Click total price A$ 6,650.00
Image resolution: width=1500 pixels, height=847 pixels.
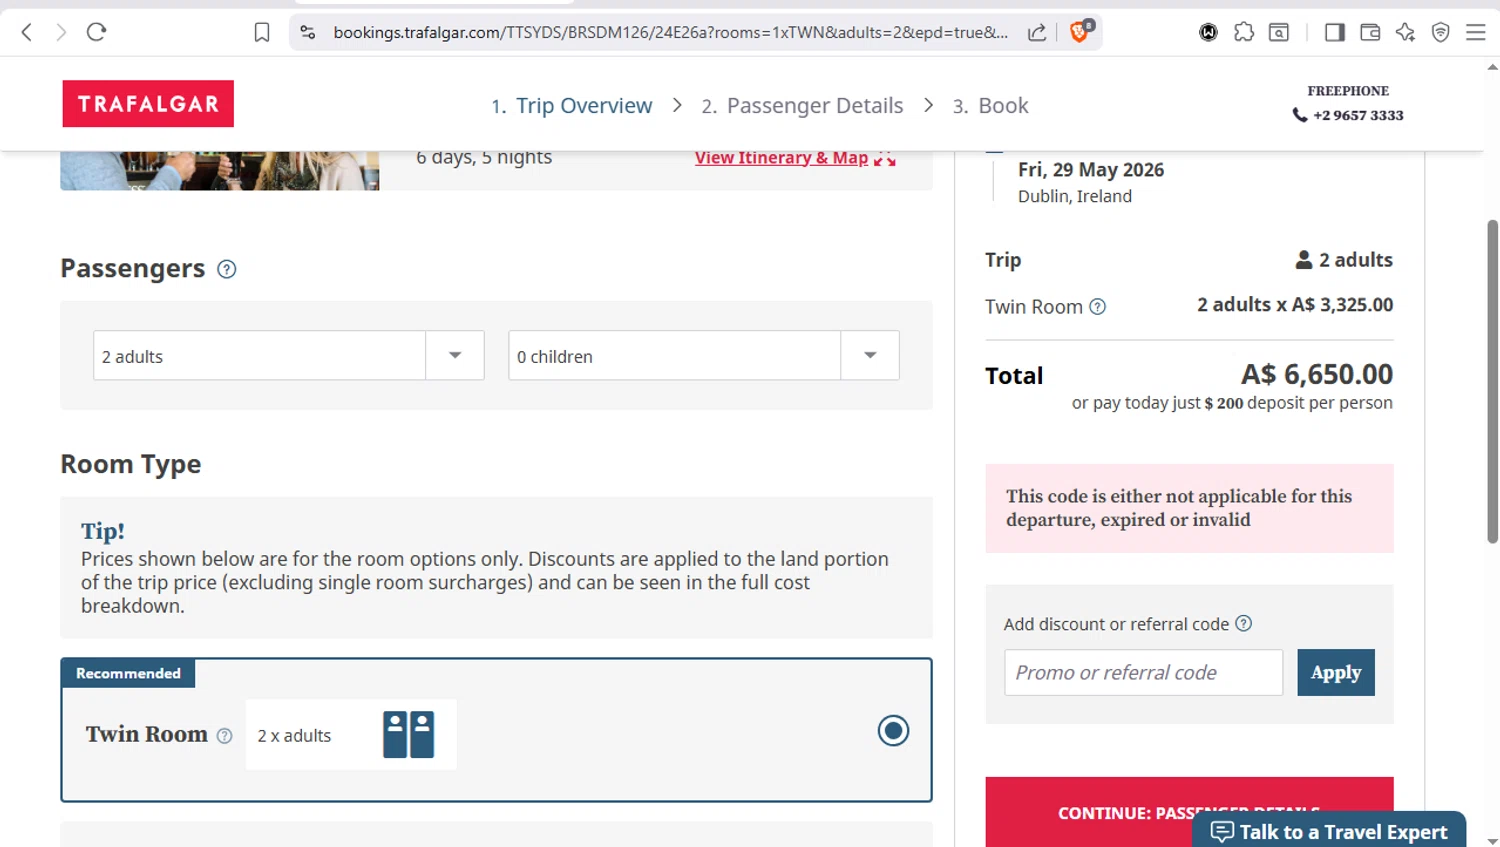tap(1317, 374)
